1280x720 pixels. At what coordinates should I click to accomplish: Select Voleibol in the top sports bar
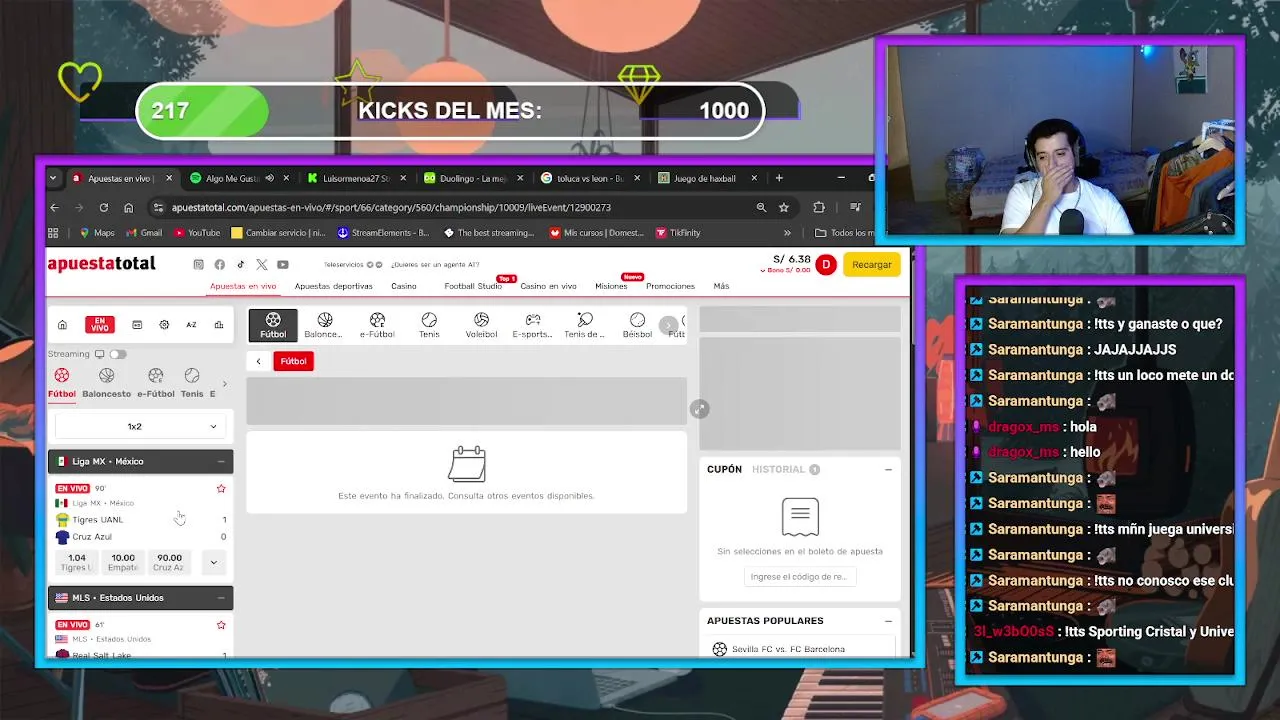[x=481, y=325]
